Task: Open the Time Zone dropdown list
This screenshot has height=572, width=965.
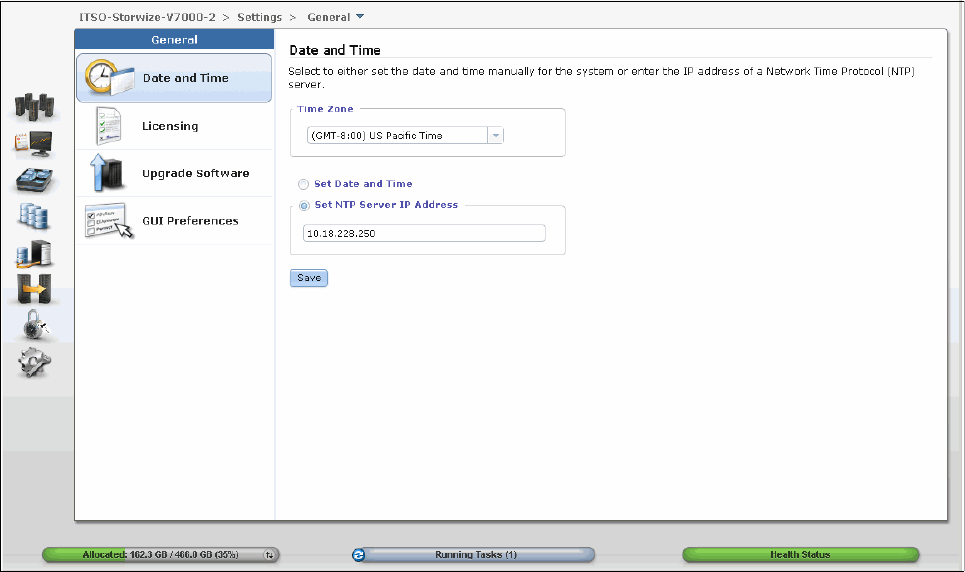Action: pyautogui.click(x=495, y=136)
